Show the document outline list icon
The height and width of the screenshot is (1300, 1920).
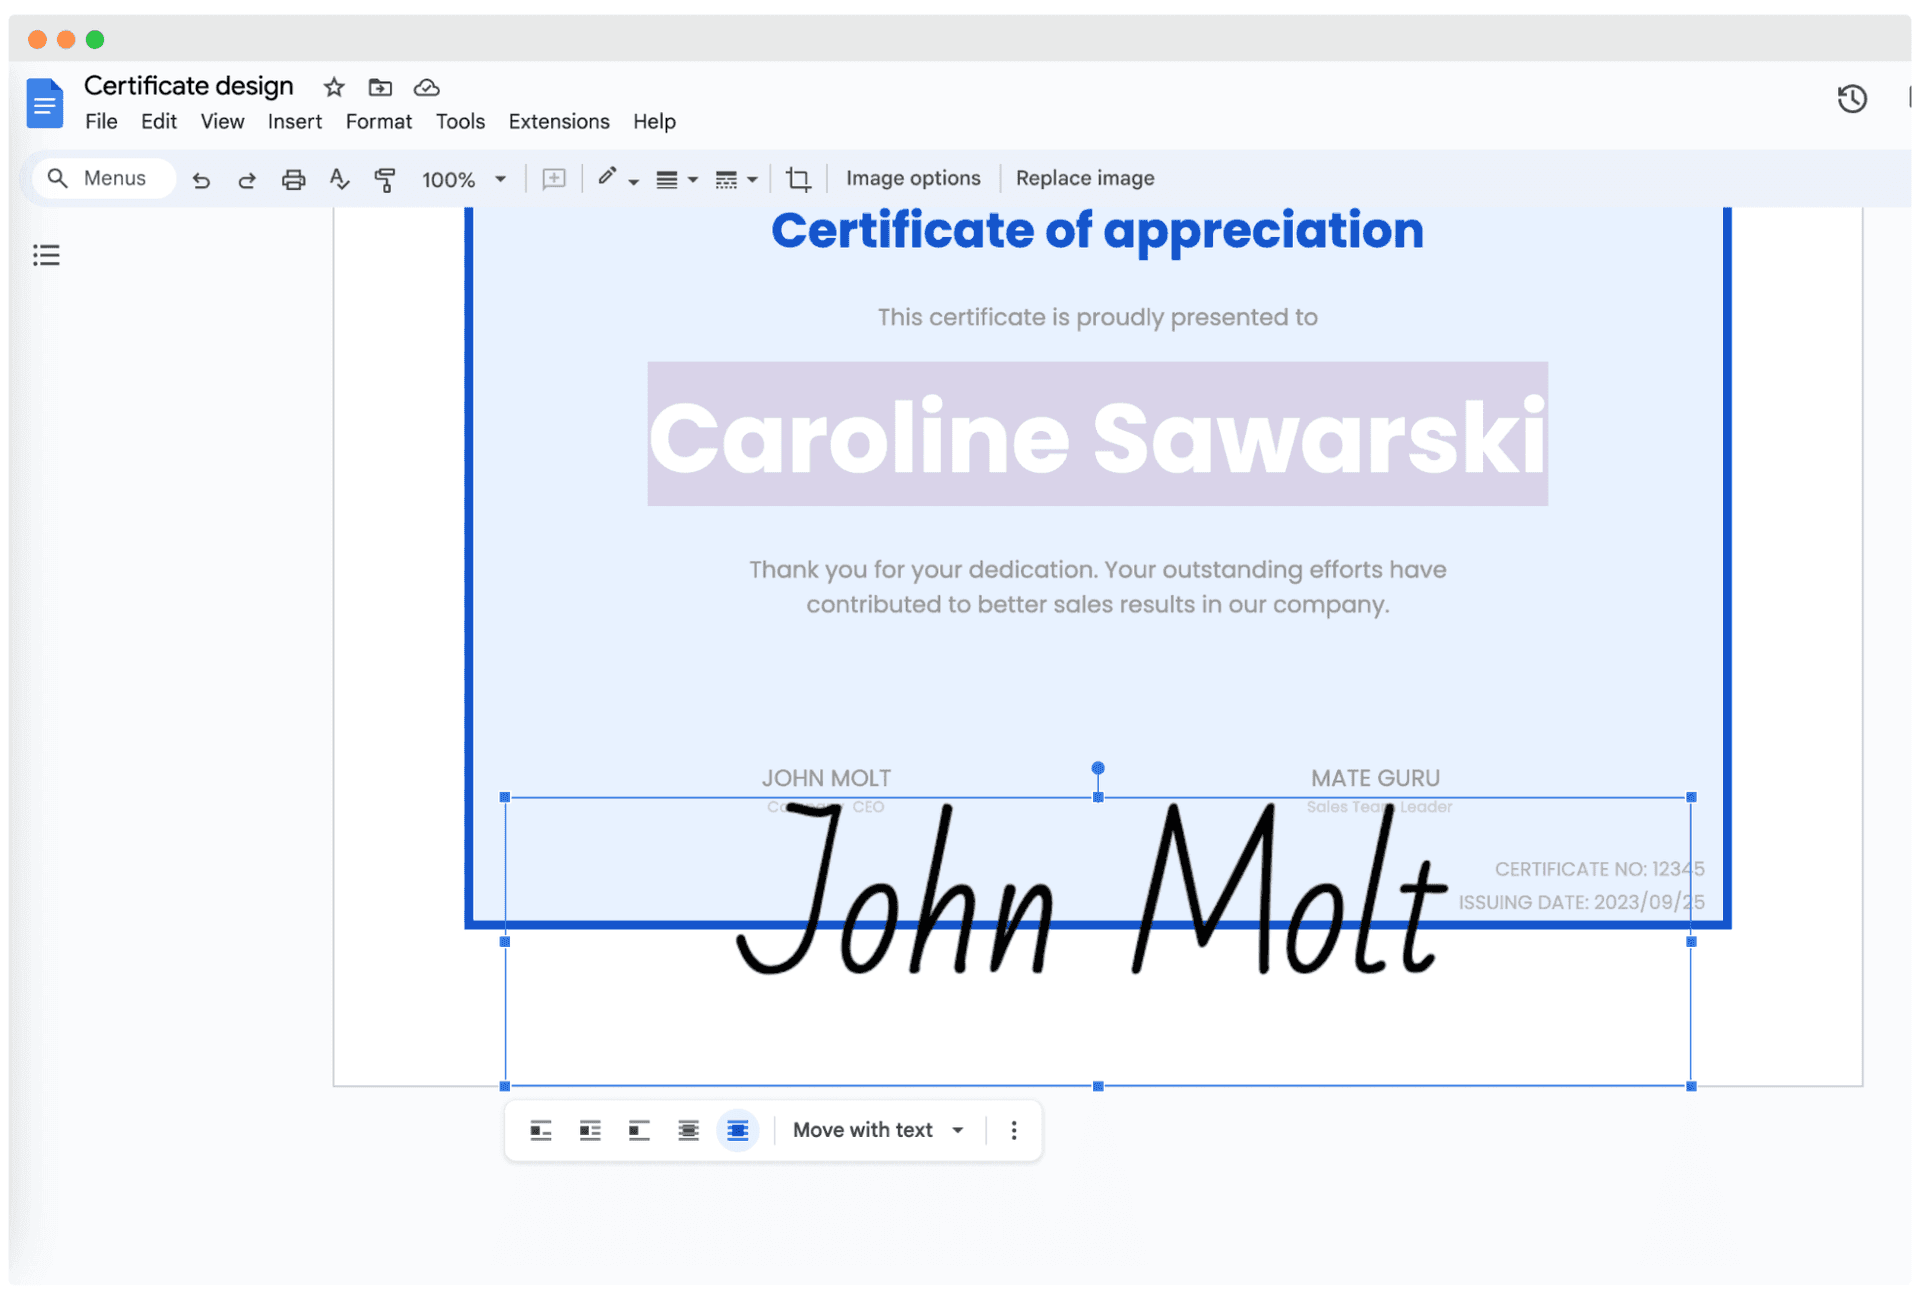point(46,255)
